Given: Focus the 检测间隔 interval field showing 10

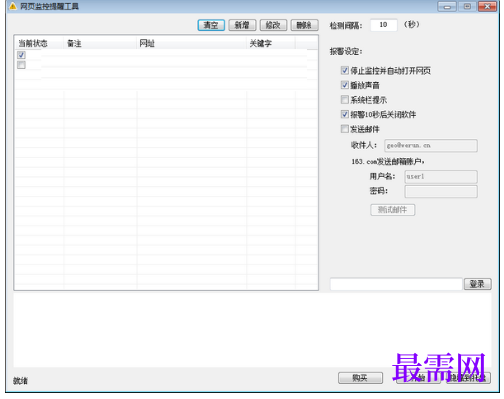Looking at the screenshot, I should pyautogui.click(x=384, y=25).
